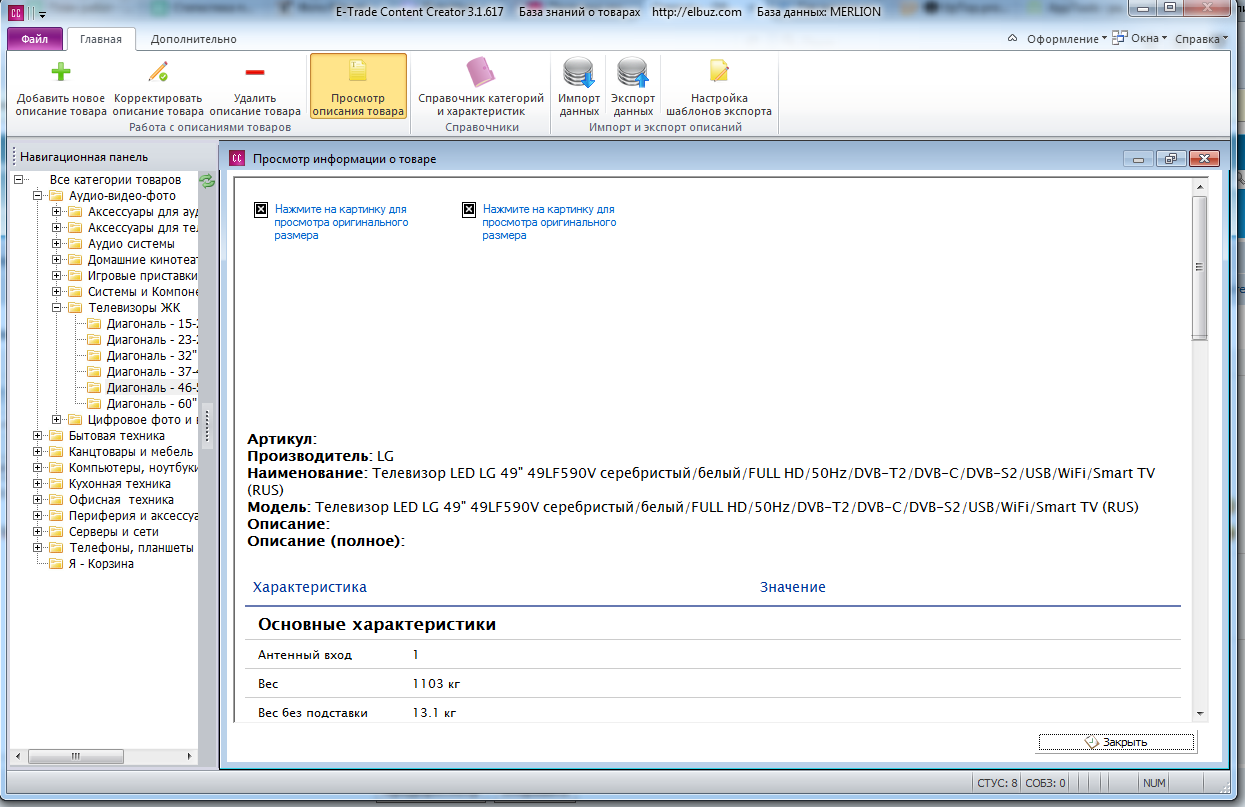
Task: Click Навигационная панель header
Action: tap(84, 157)
